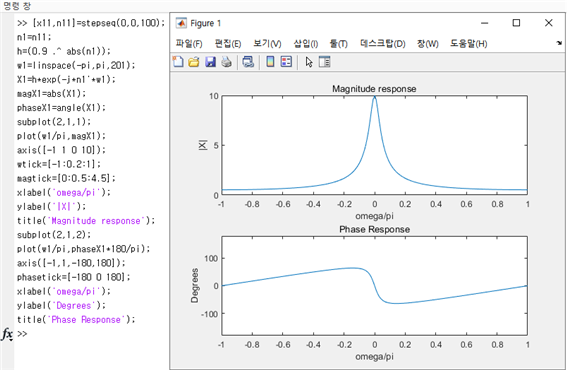Click the ylabel('|X|'); line
567x370 pixels.
[51, 207]
